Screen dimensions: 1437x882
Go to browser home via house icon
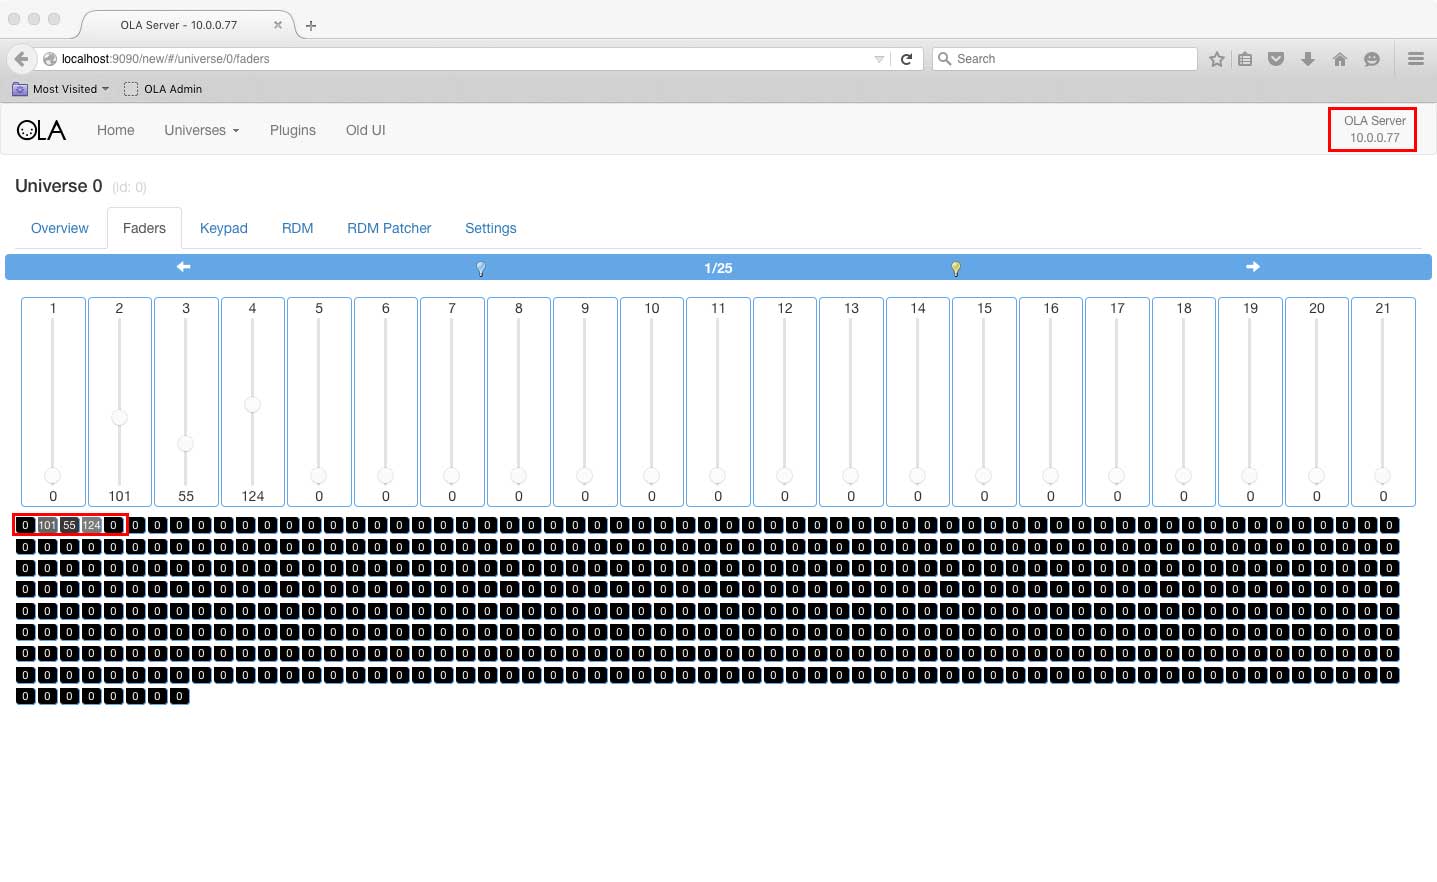pyautogui.click(x=1340, y=59)
